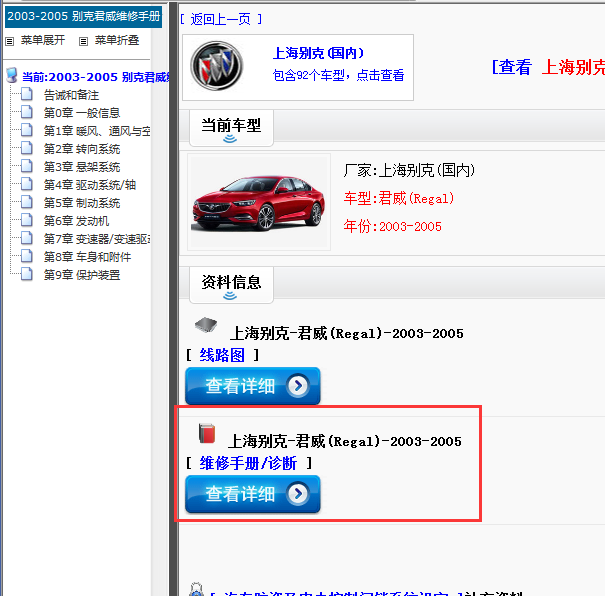This screenshot has height=596, width=605.
Task: Open 第4章 驱动系统/轴 chapter
Action: [x=90, y=185]
